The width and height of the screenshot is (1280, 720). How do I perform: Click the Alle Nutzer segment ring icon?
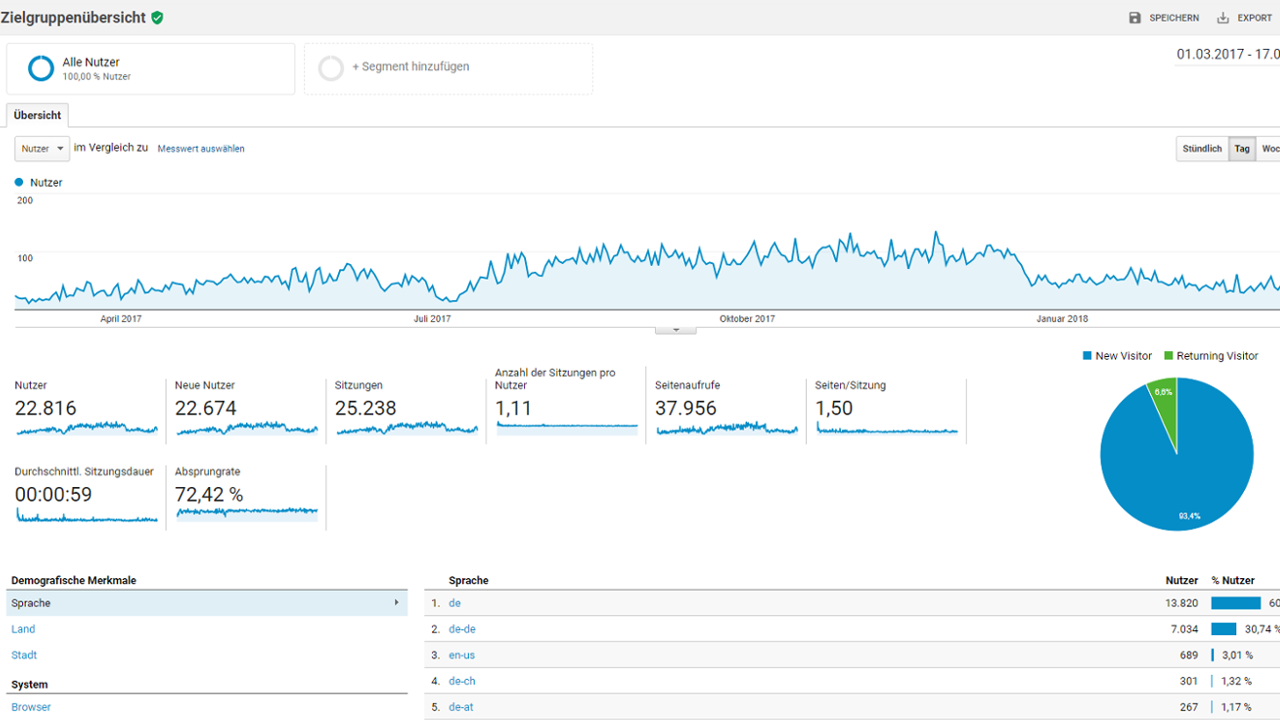coord(41,68)
